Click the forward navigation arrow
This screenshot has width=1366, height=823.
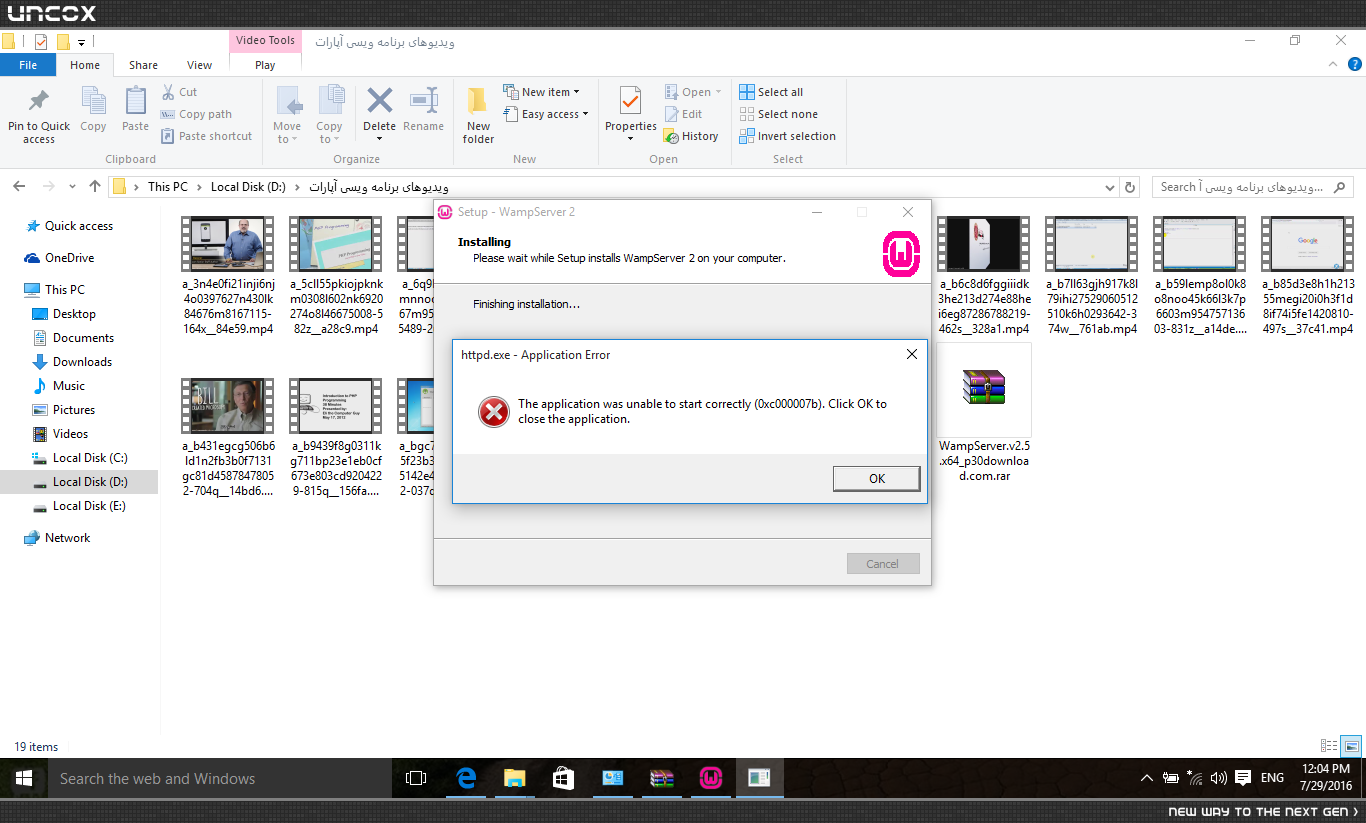coord(48,186)
